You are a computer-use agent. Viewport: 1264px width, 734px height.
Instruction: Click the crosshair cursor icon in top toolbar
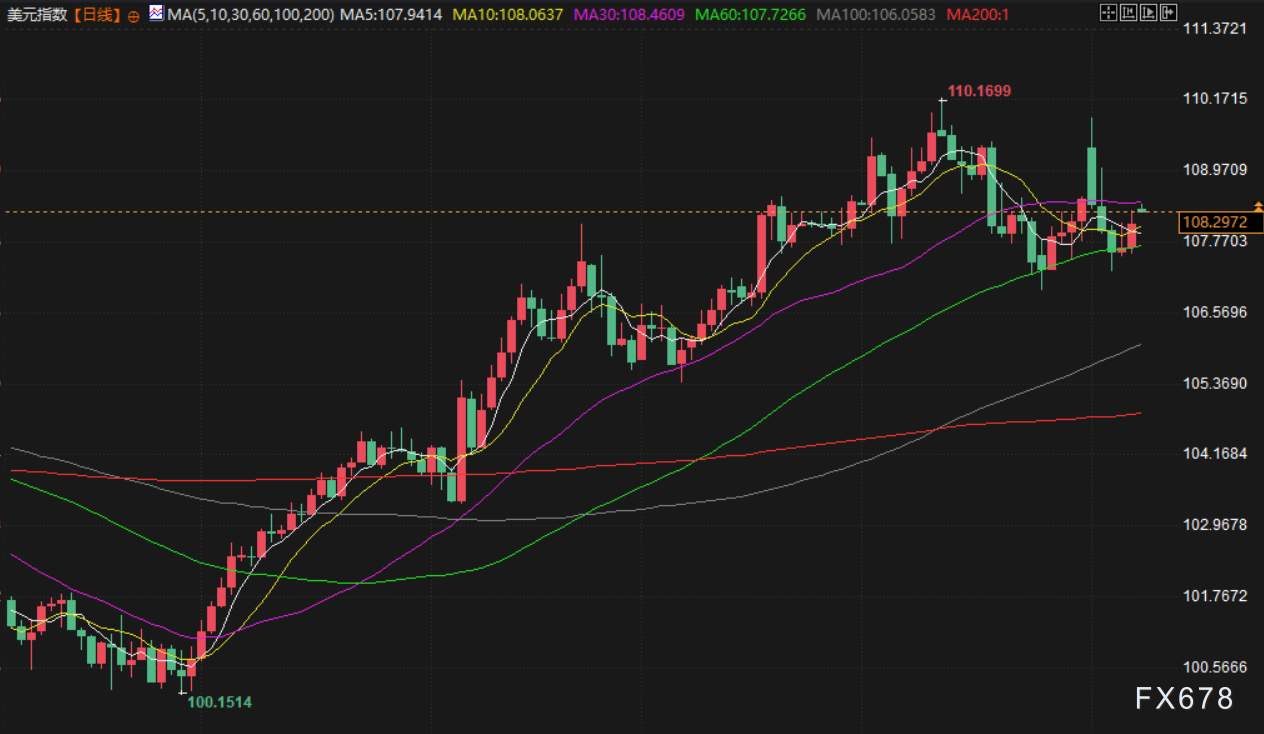coord(1107,13)
